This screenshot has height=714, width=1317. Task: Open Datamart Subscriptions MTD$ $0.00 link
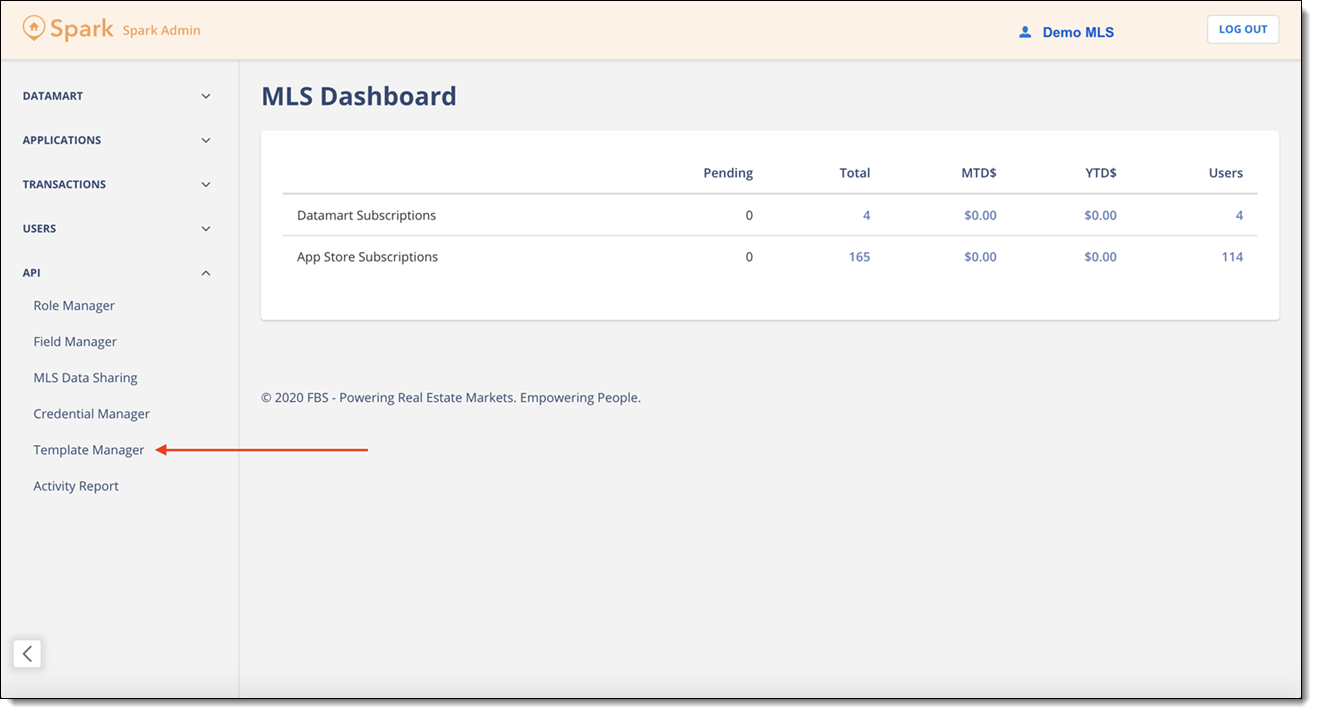pyautogui.click(x=980, y=216)
